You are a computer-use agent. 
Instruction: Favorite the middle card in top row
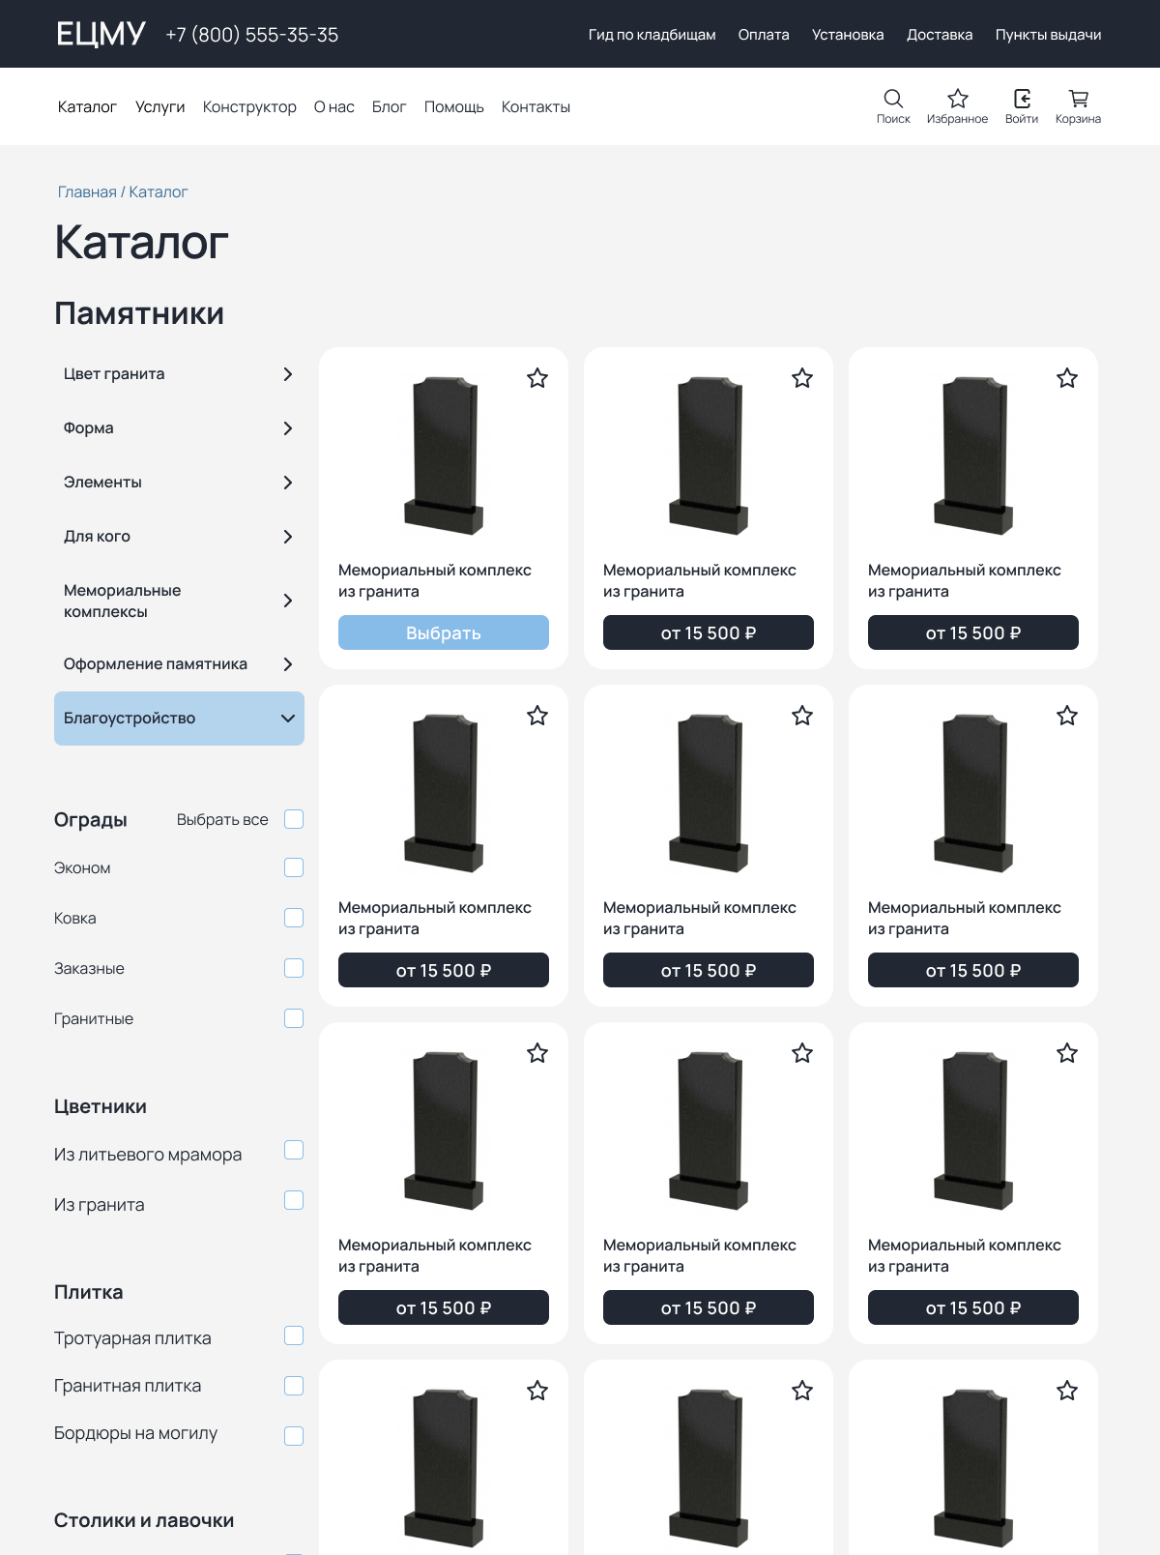click(802, 378)
